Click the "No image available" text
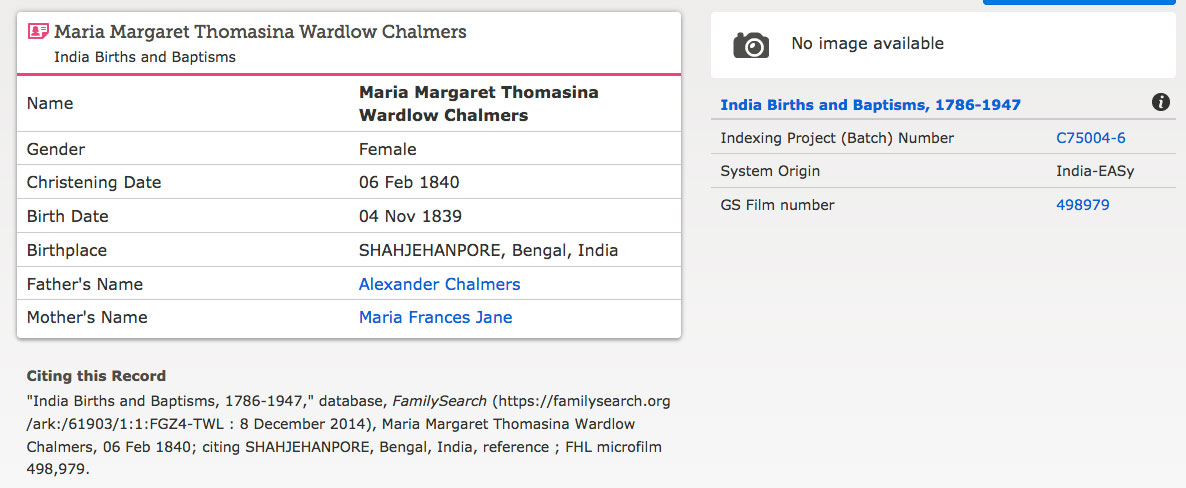Image resolution: width=1186 pixels, height=488 pixels. pos(867,43)
